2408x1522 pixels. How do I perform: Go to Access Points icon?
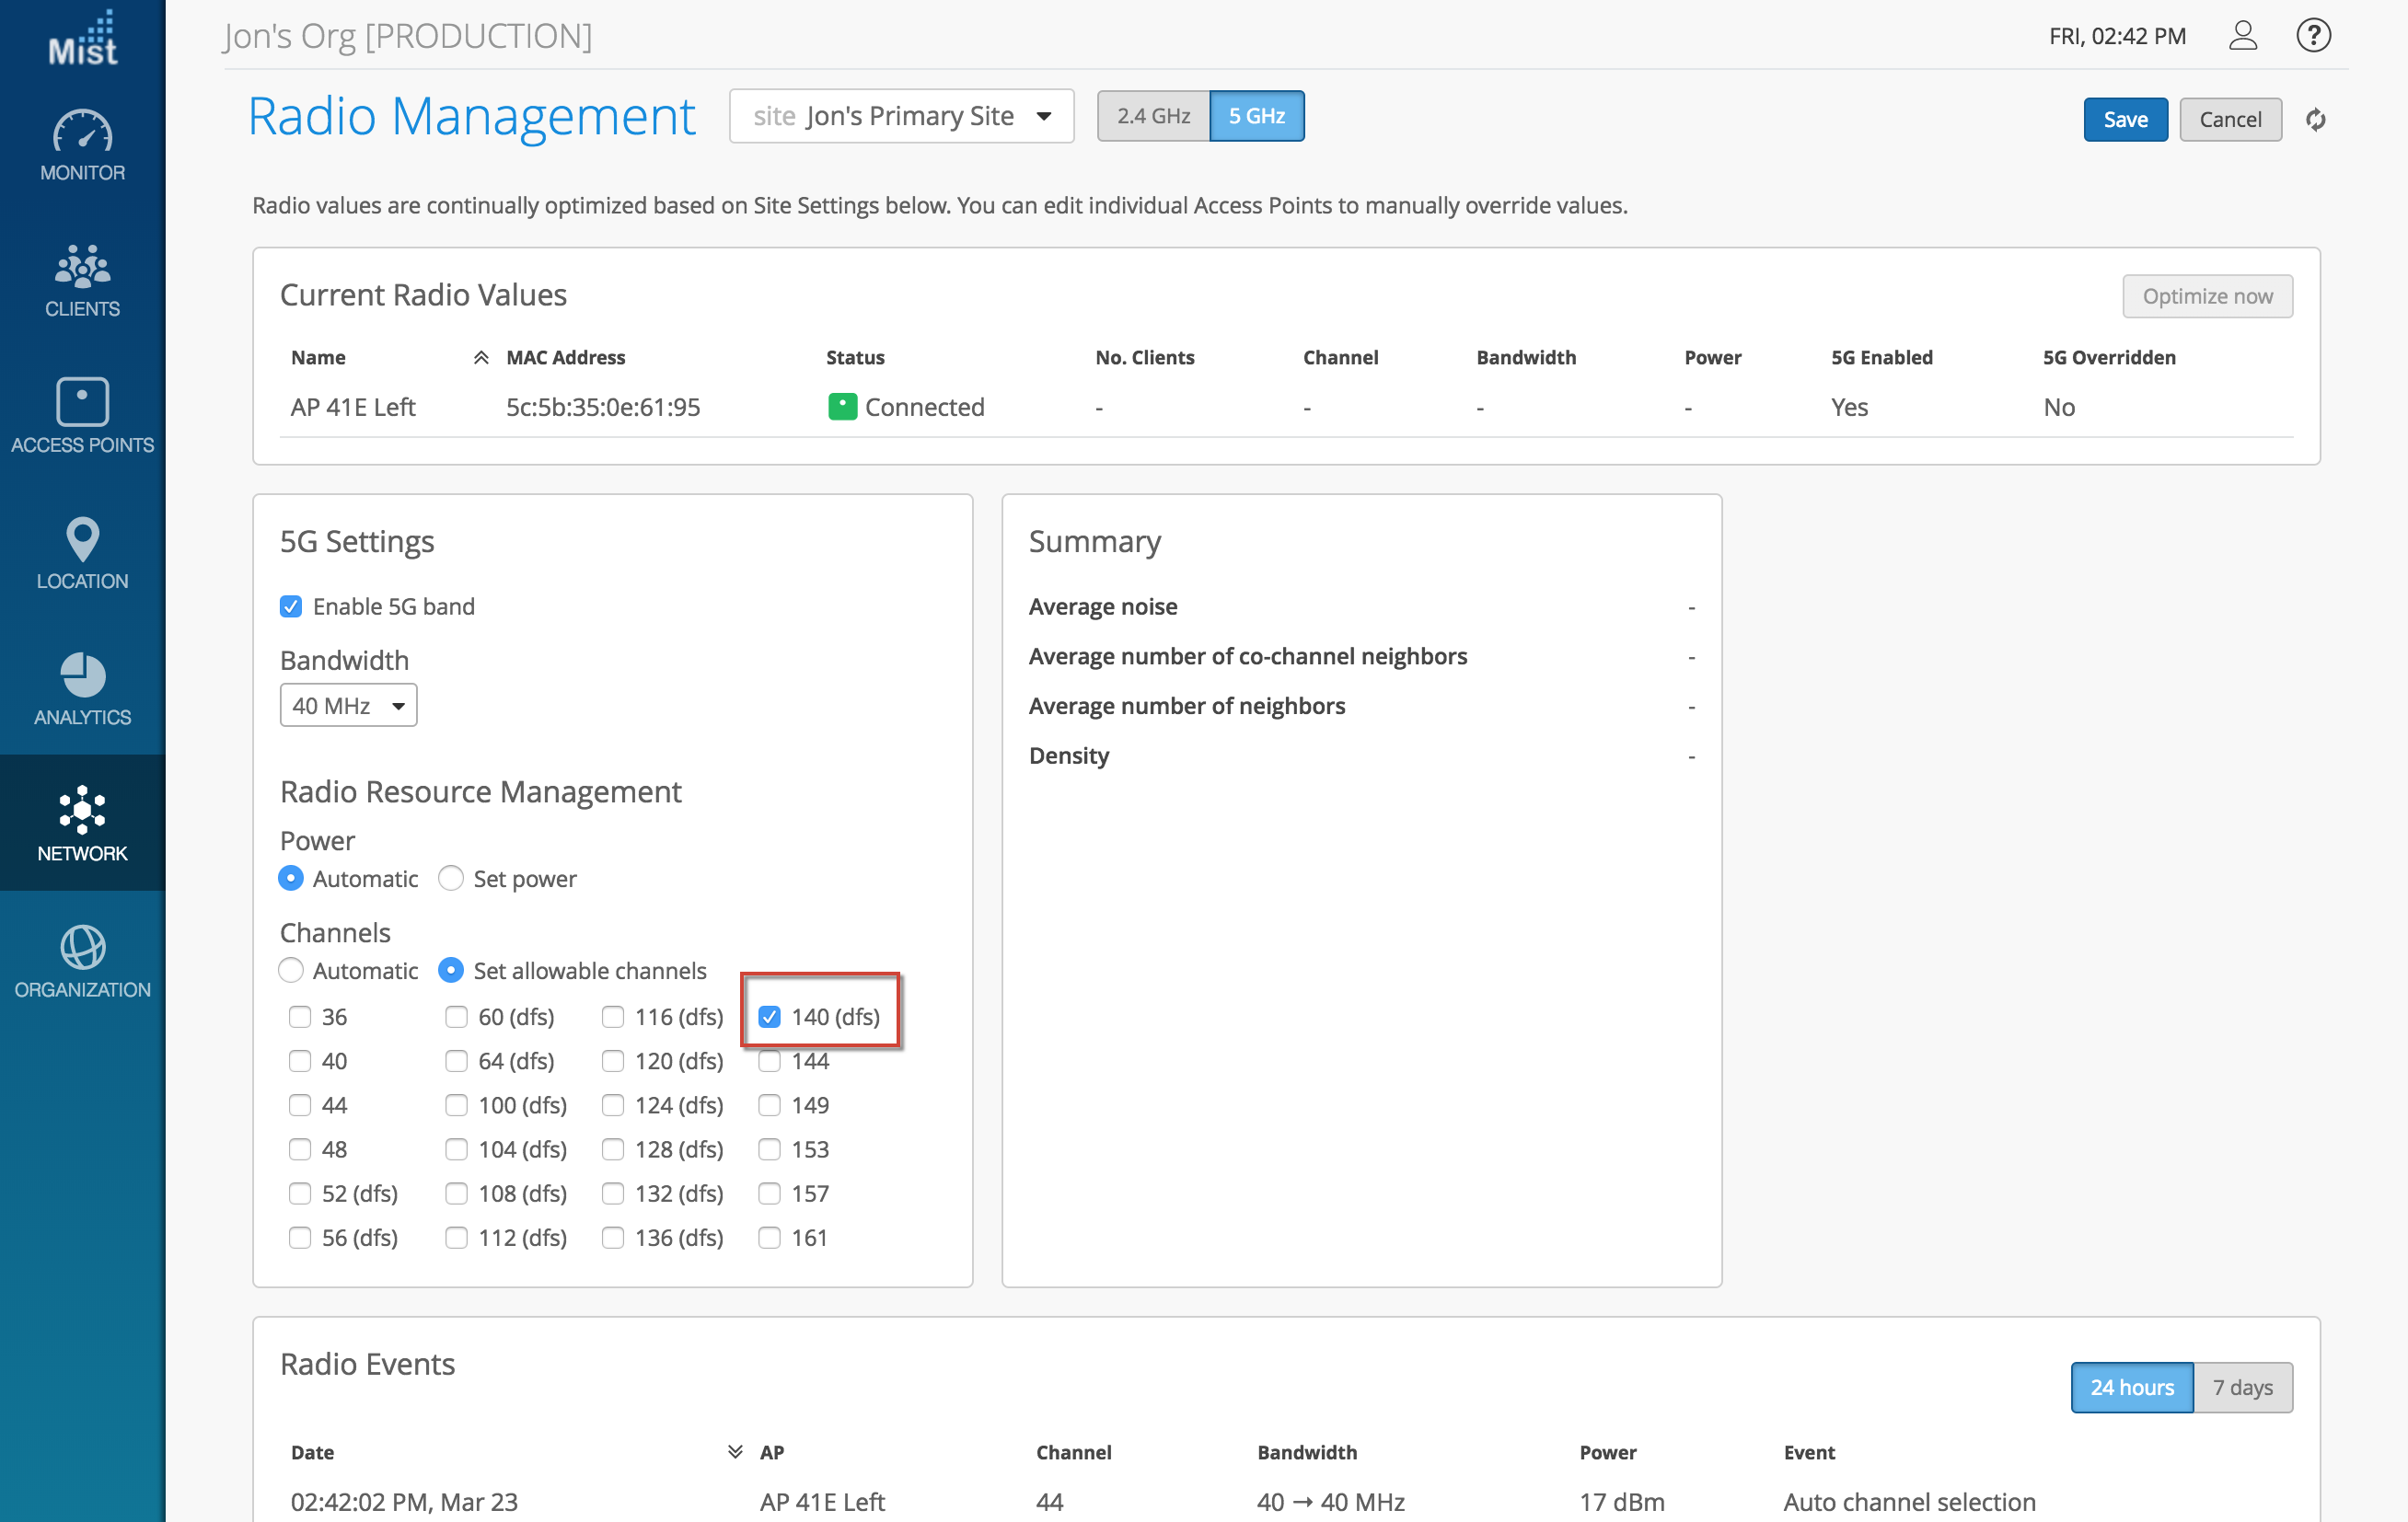pyautogui.click(x=82, y=402)
